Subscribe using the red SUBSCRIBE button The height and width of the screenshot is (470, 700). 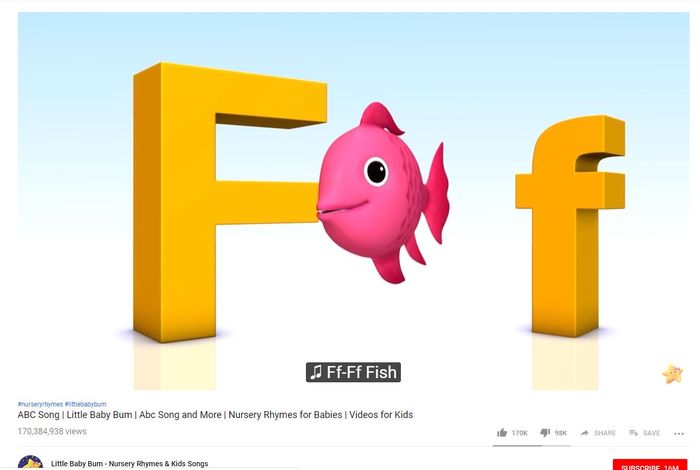650,465
